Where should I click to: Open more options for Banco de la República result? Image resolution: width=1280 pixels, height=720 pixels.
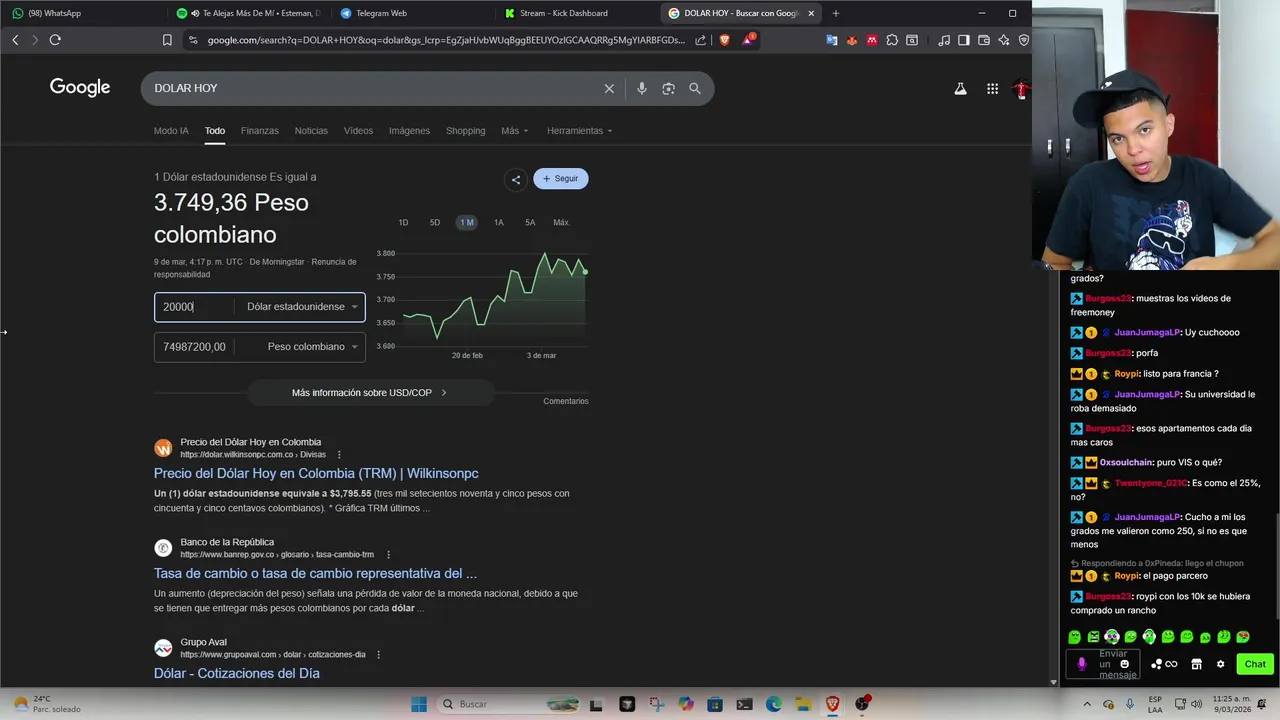coord(388,555)
